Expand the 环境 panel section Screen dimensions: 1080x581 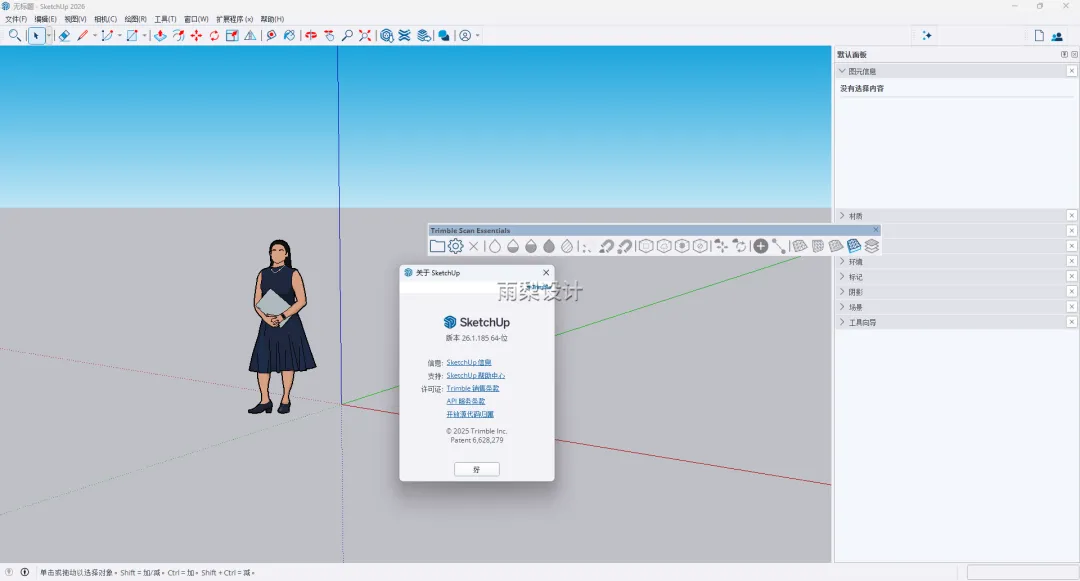842,262
